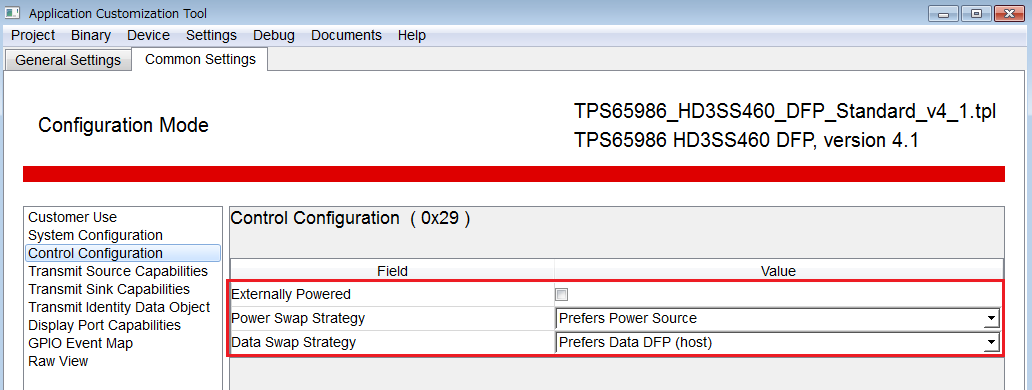Viewport: 1032px width, 390px height.
Task: Expand the Data Swap Strategy dropdown arrow
Action: tap(991, 343)
